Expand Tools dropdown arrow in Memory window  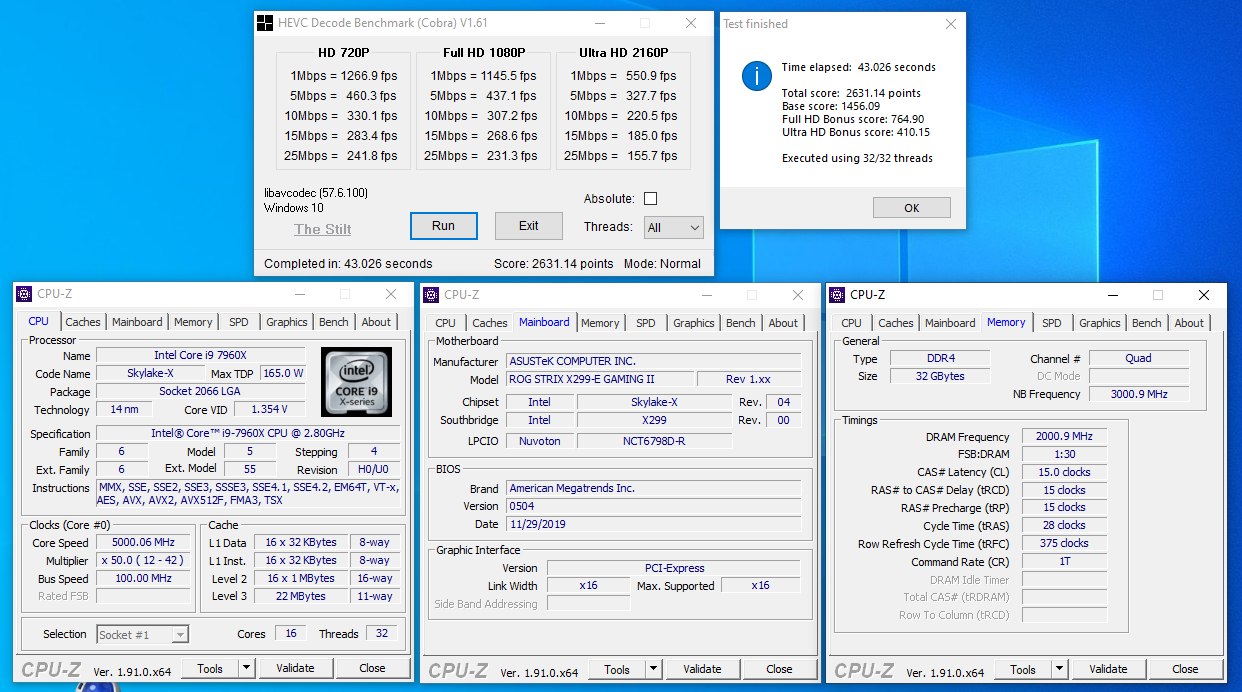click(x=1060, y=669)
